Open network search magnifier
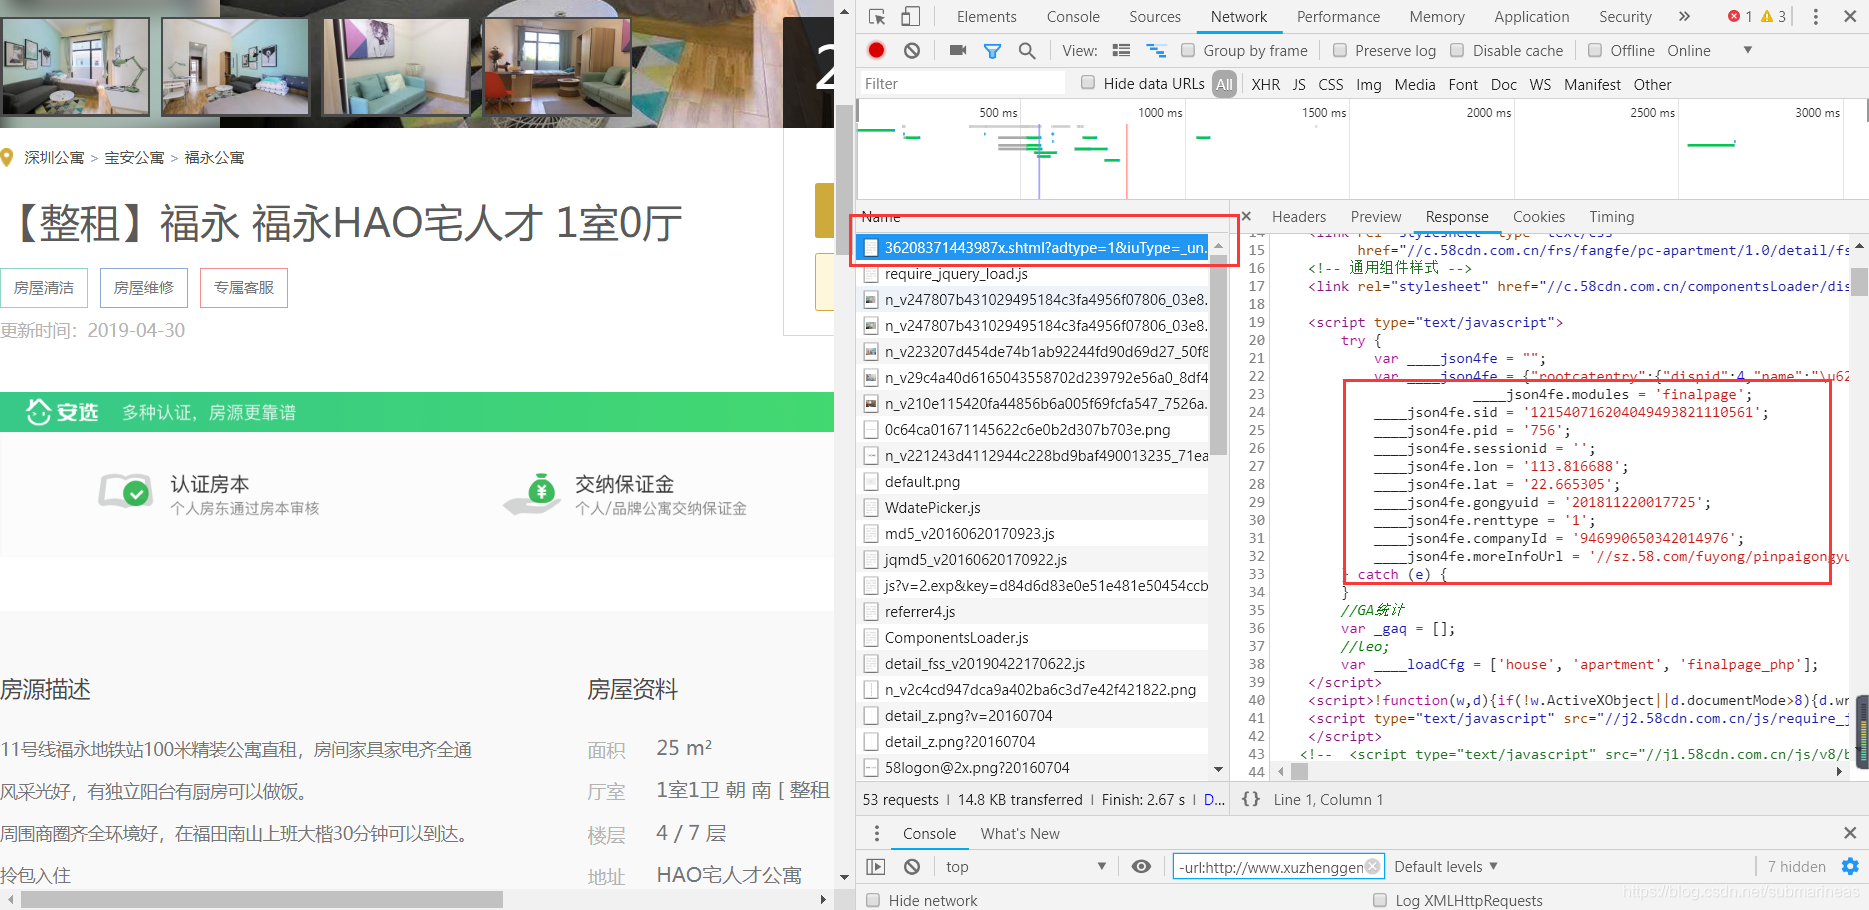Image resolution: width=1869 pixels, height=910 pixels. [1027, 50]
